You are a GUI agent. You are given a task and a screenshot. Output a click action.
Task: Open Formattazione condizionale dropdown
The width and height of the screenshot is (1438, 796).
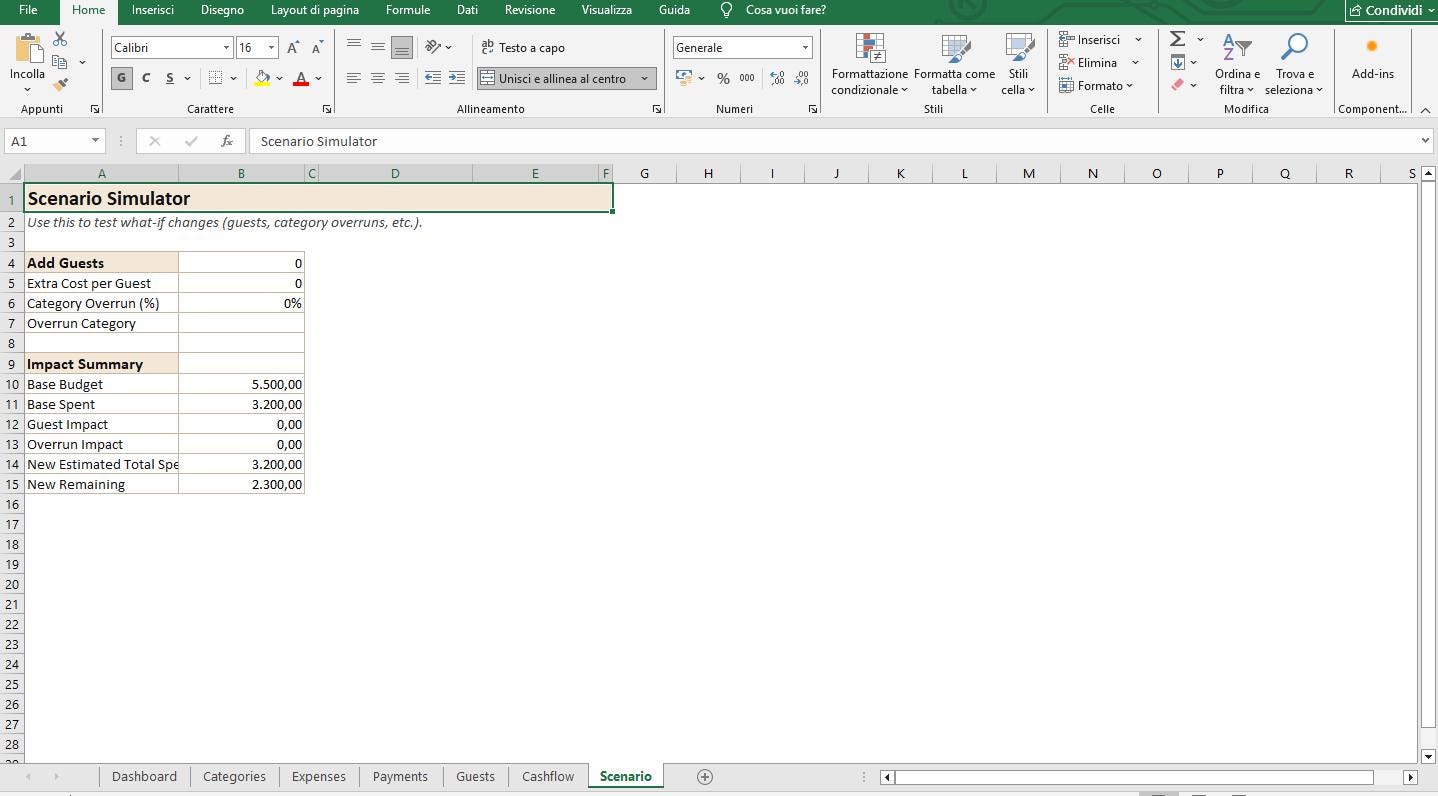(869, 66)
